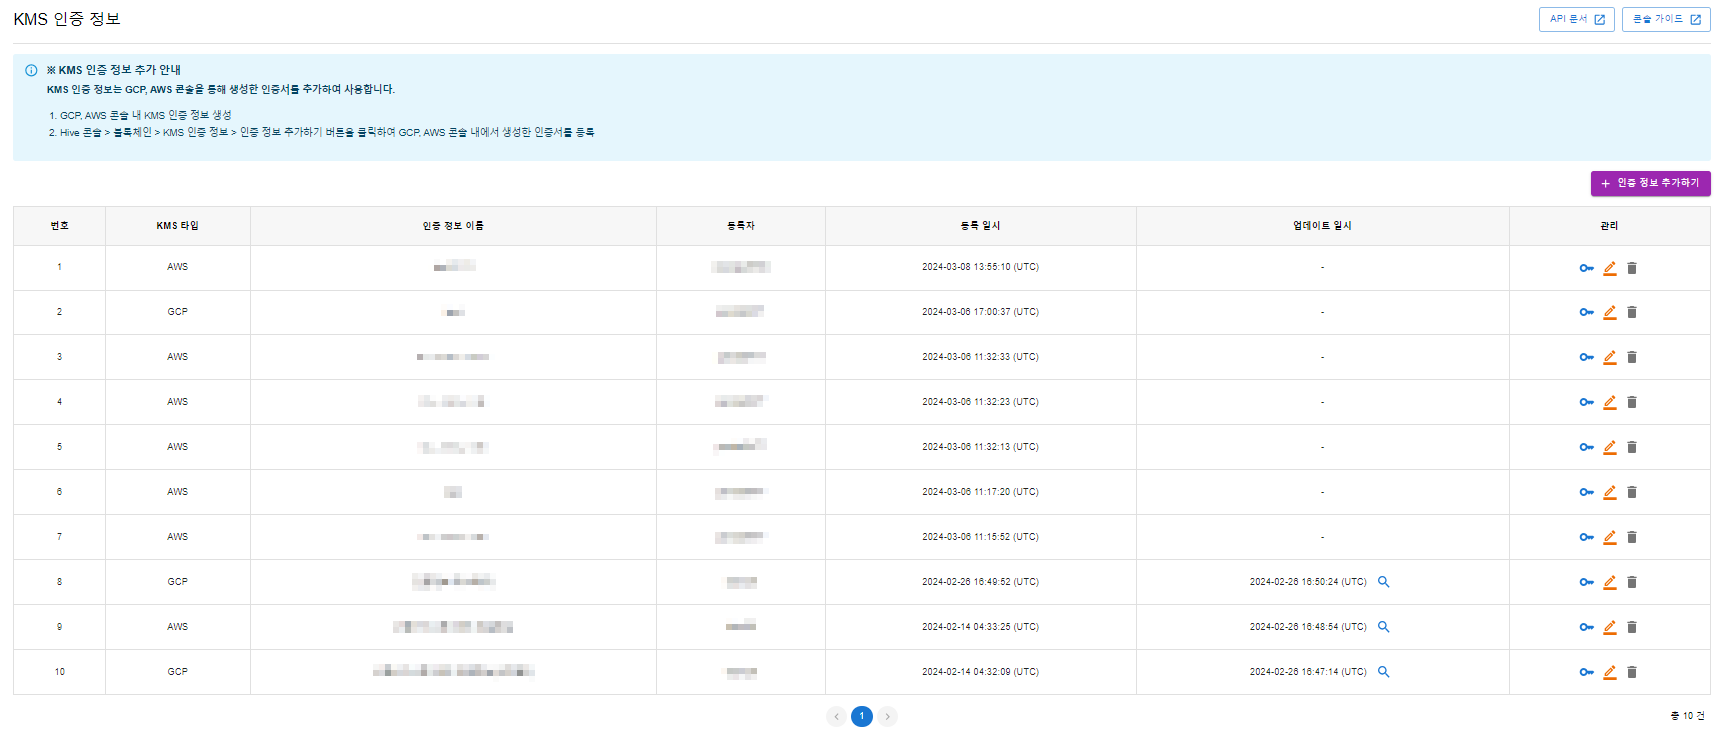The image size is (1726, 744).
Task: Click the KMS 인증 정보 page title
Action: [67, 19]
